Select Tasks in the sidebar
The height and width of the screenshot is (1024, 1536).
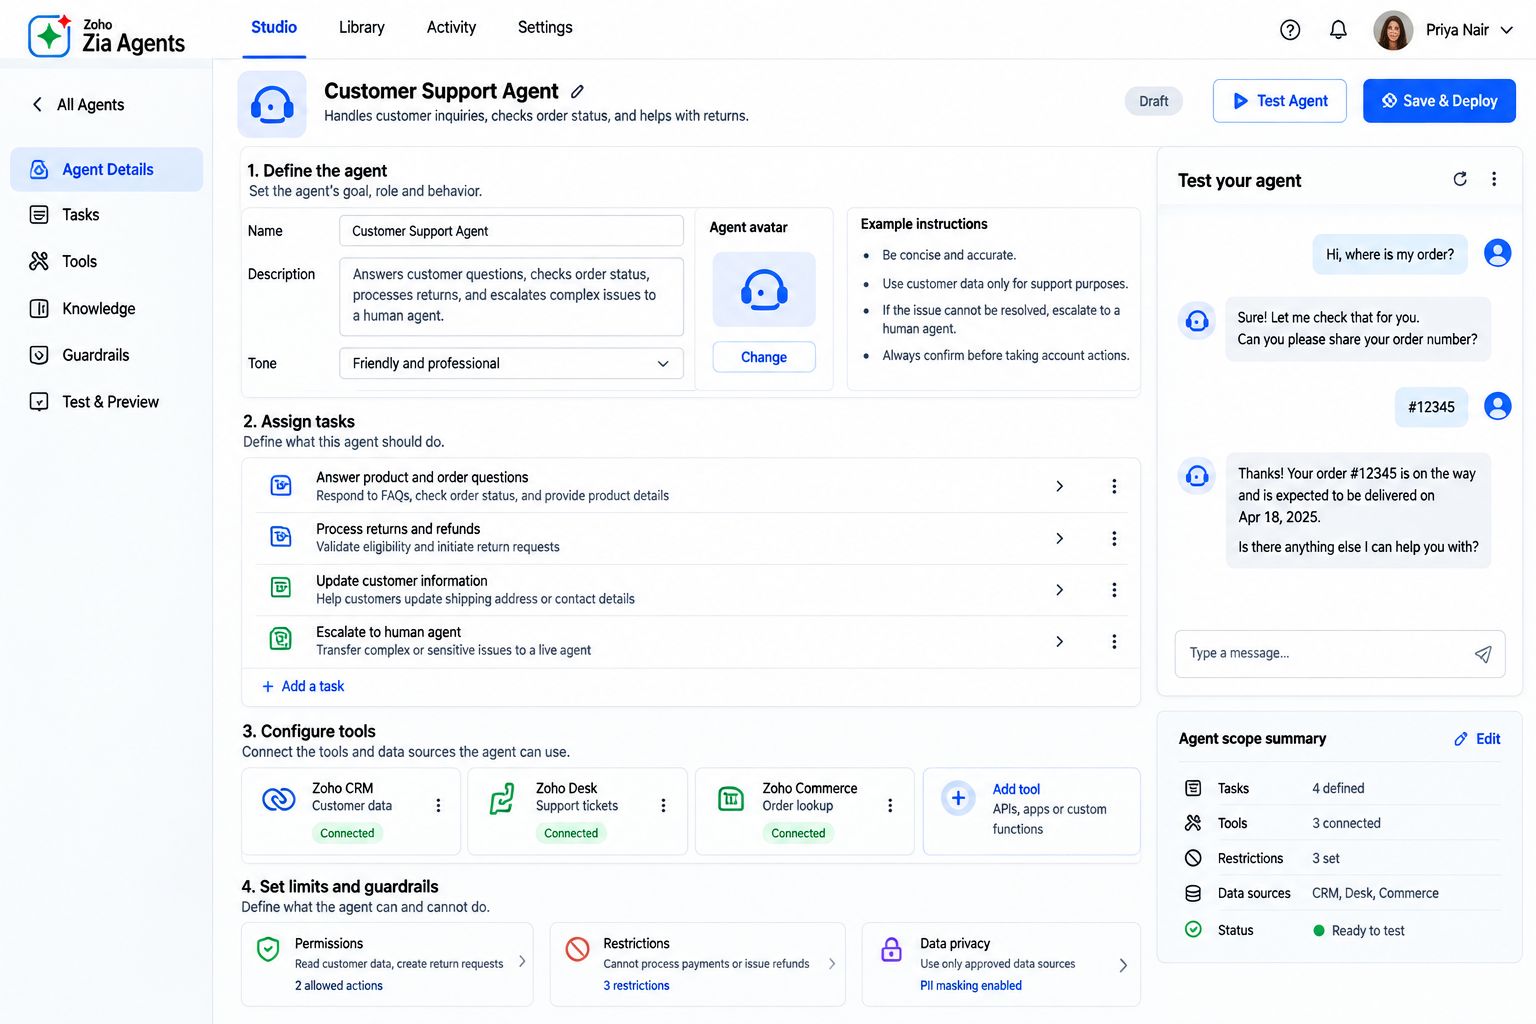click(x=106, y=215)
